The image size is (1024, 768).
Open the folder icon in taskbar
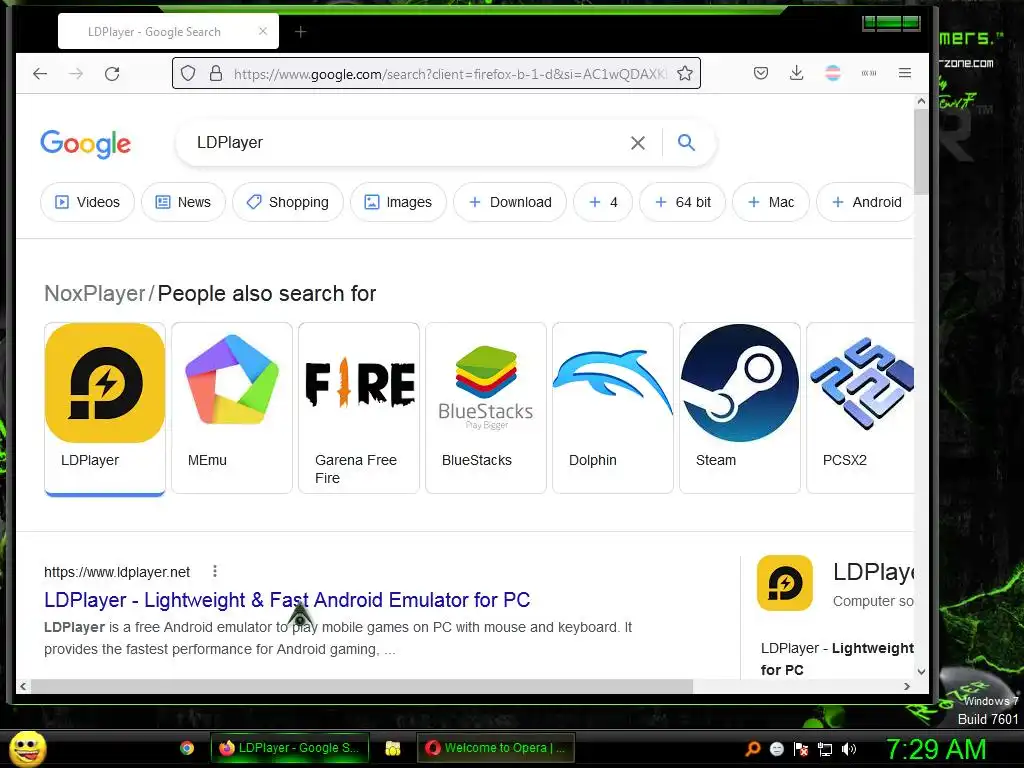[392, 748]
